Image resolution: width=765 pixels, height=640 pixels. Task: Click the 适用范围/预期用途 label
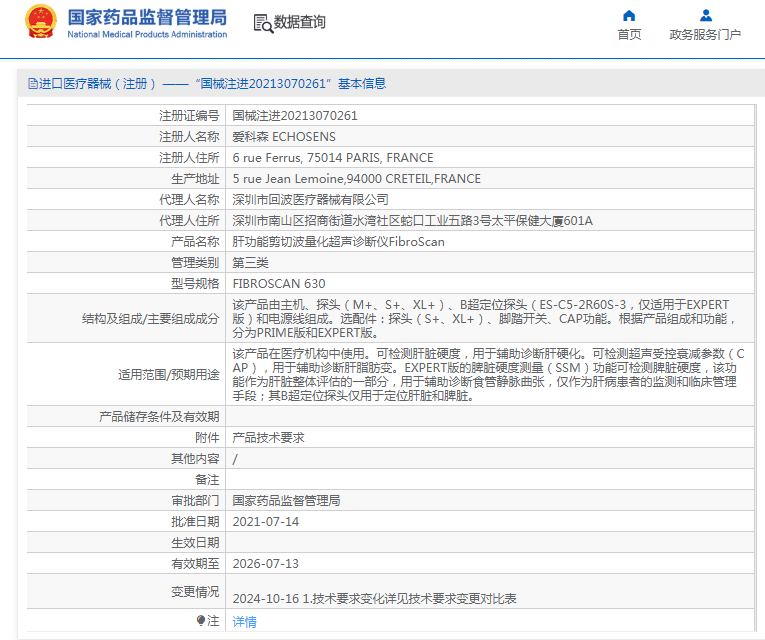(x=169, y=375)
